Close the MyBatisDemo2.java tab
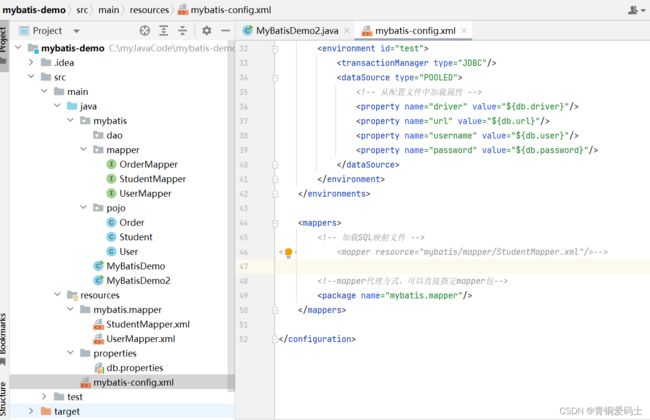 (x=347, y=31)
